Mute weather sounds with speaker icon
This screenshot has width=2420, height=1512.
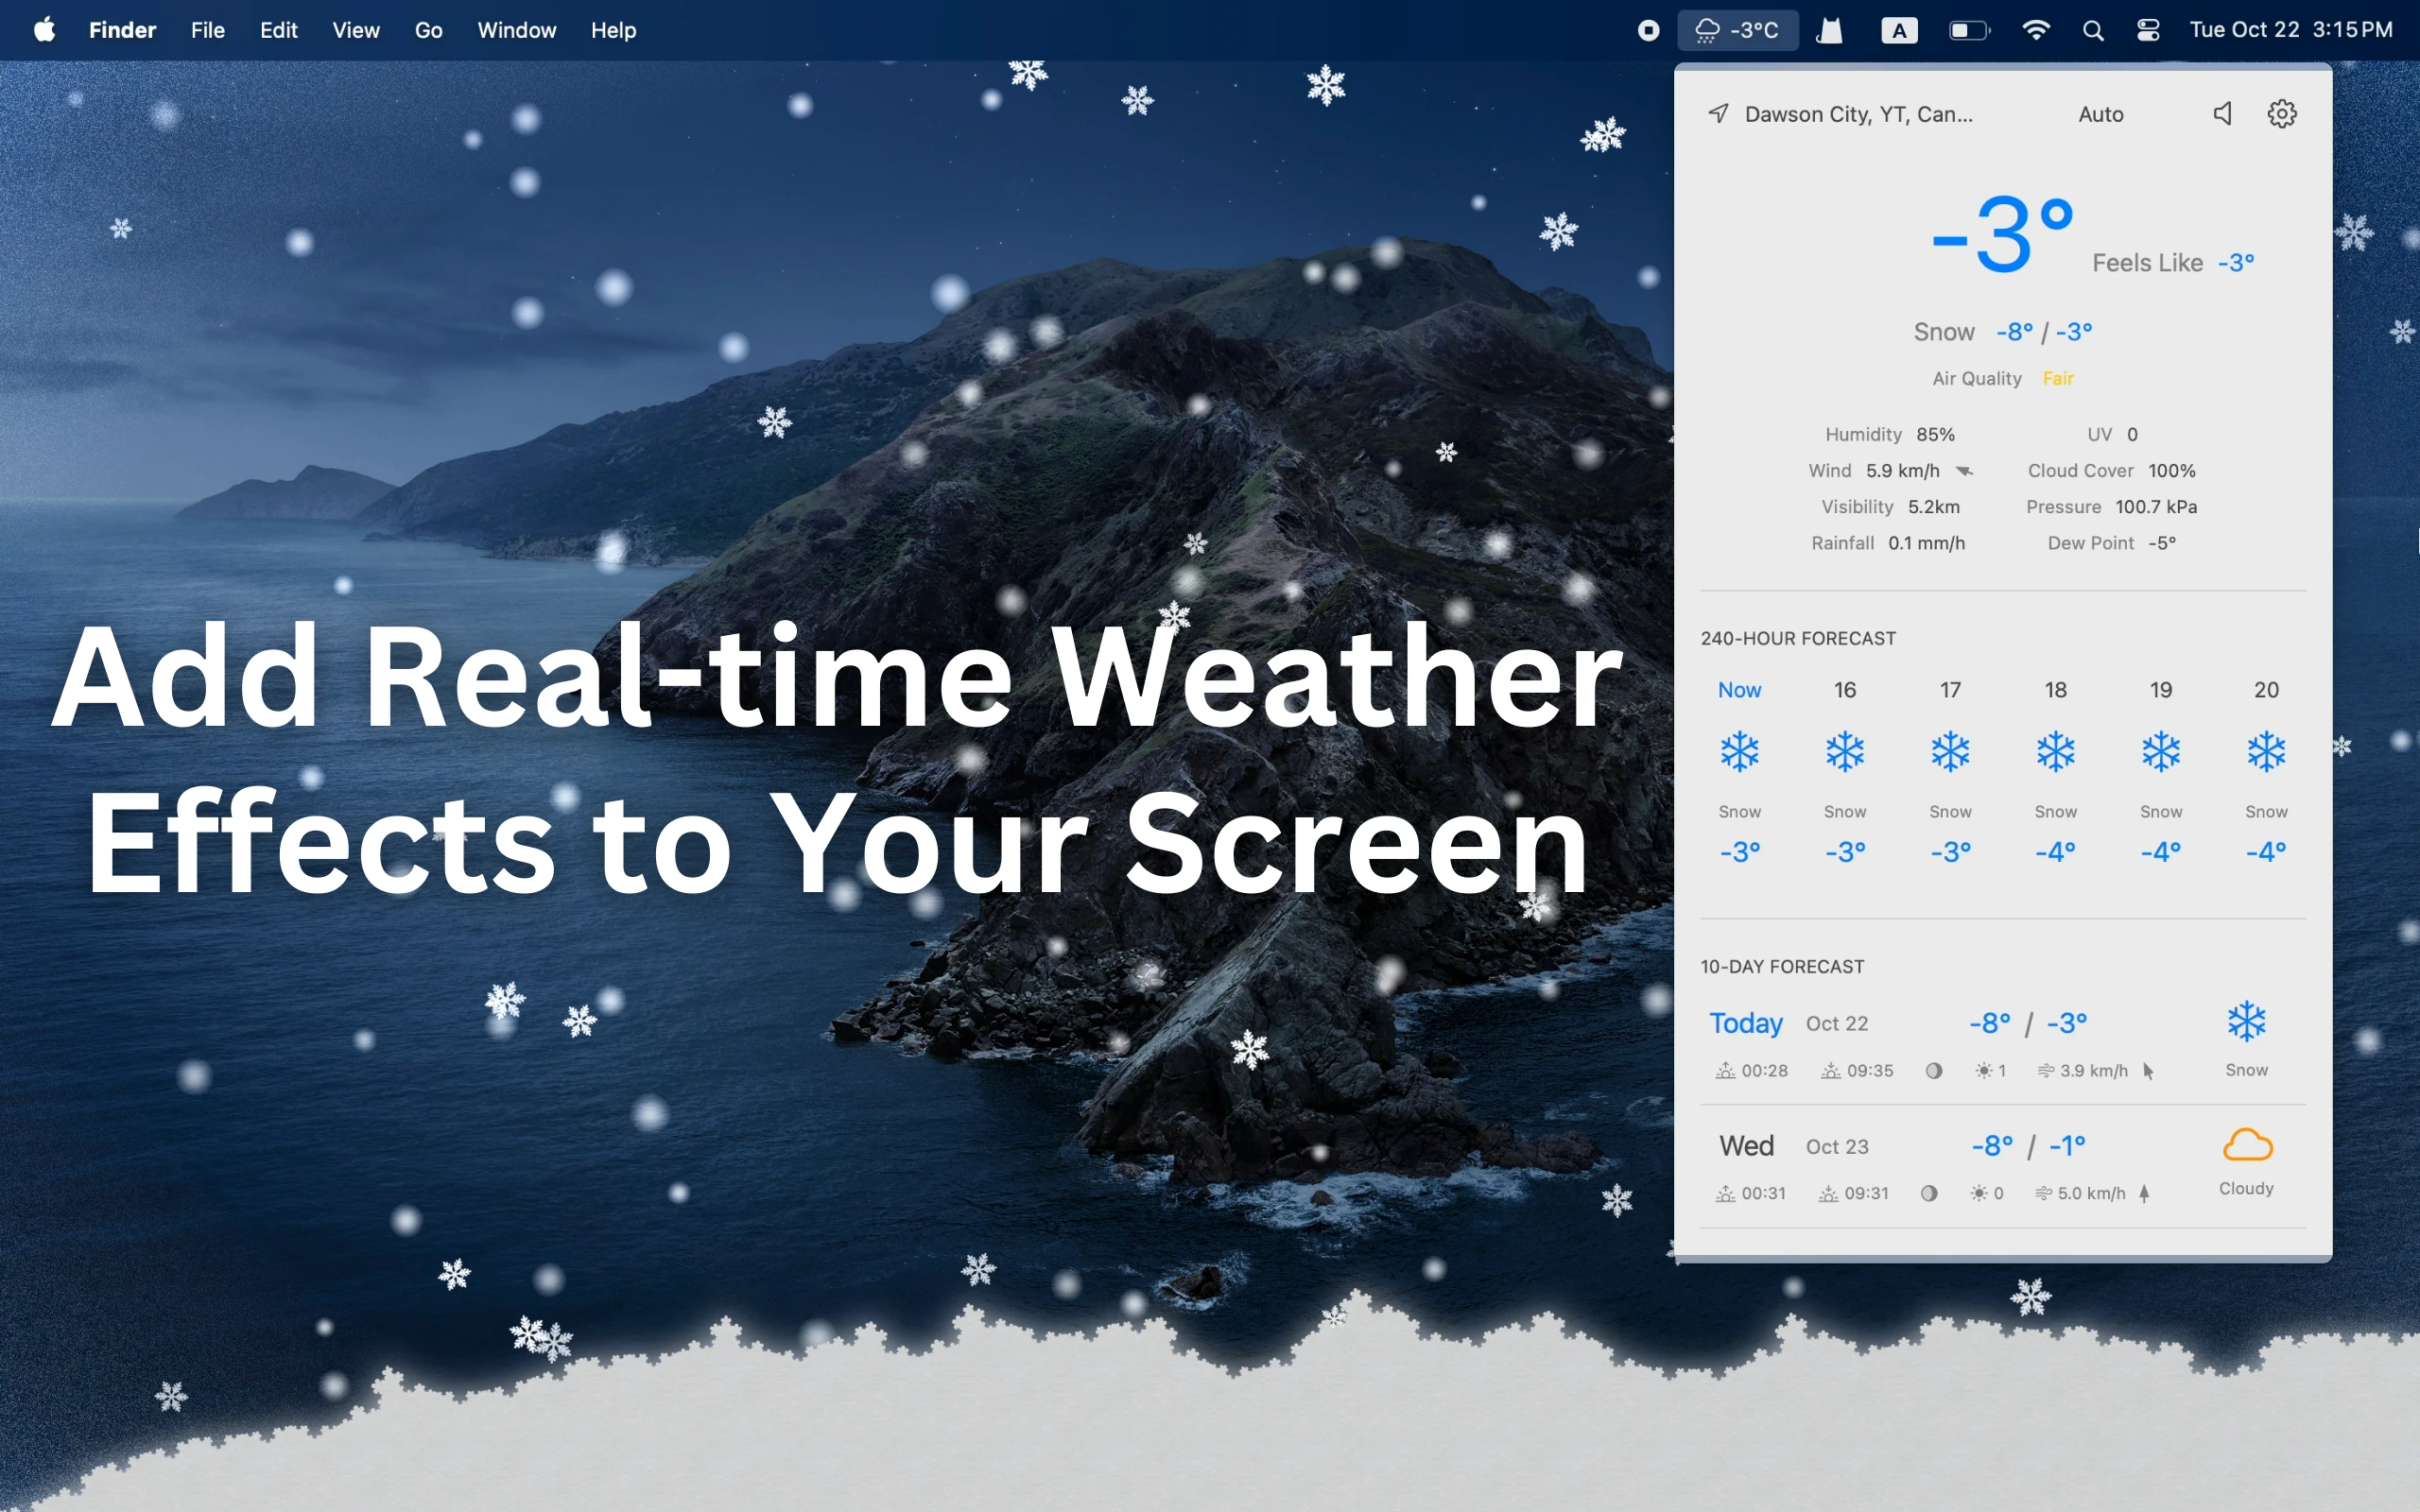pyautogui.click(x=2222, y=114)
